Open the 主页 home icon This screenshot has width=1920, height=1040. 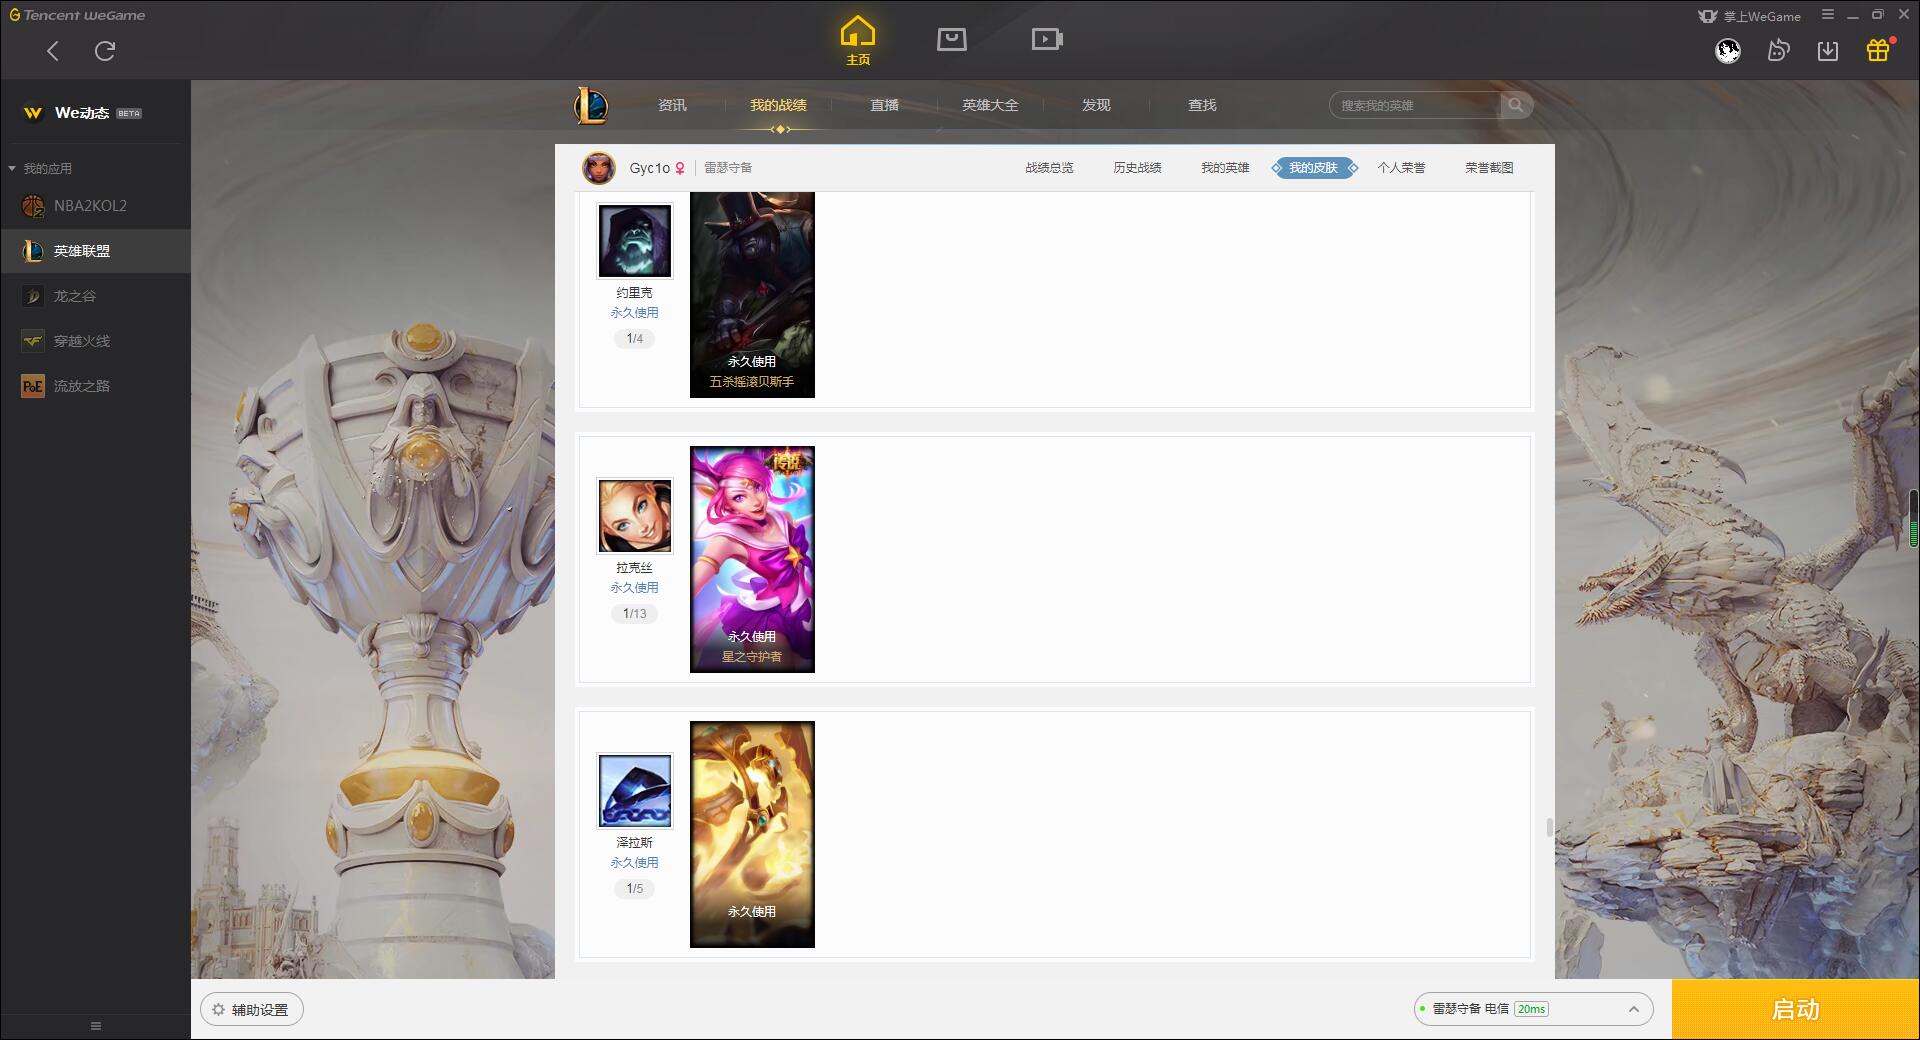click(858, 40)
